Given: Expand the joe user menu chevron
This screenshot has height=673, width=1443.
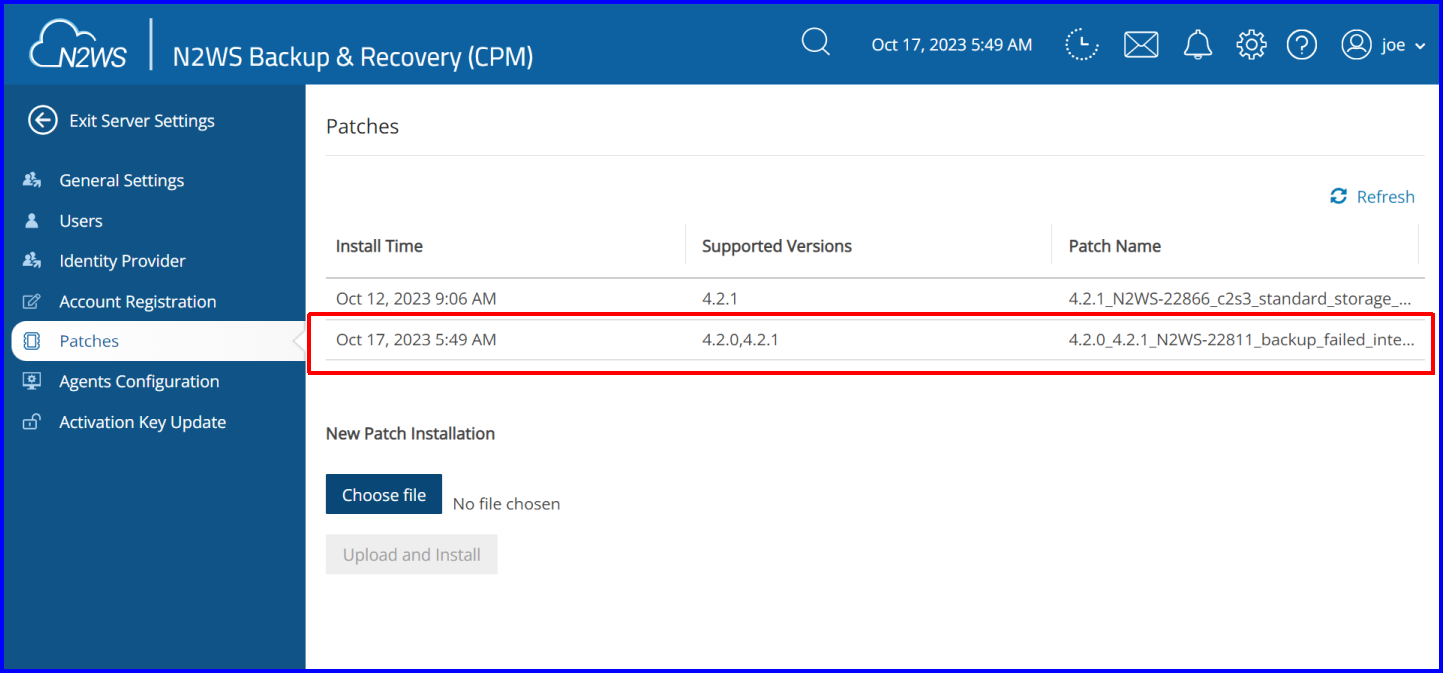Looking at the screenshot, I should [1420, 46].
